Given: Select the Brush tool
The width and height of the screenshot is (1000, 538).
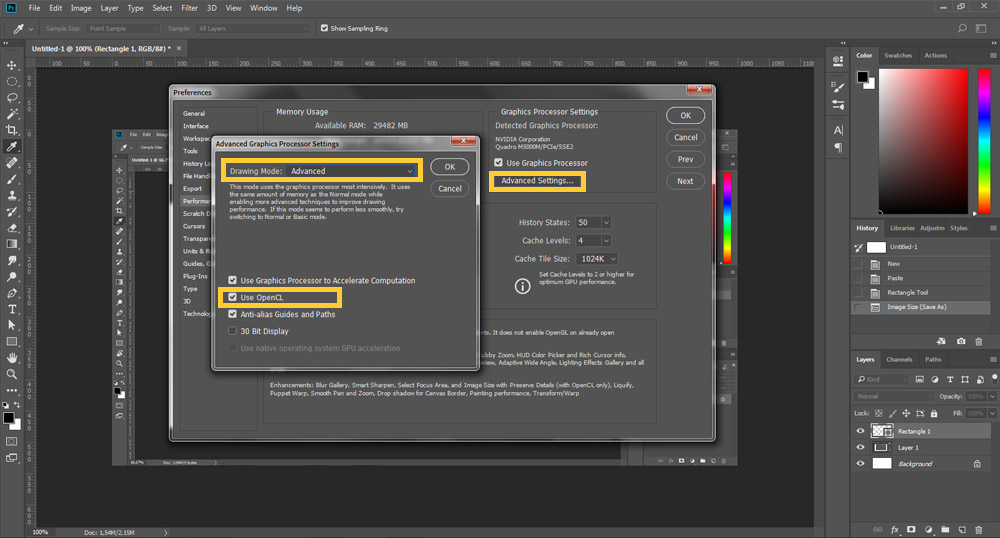Looking at the screenshot, I should tap(11, 179).
